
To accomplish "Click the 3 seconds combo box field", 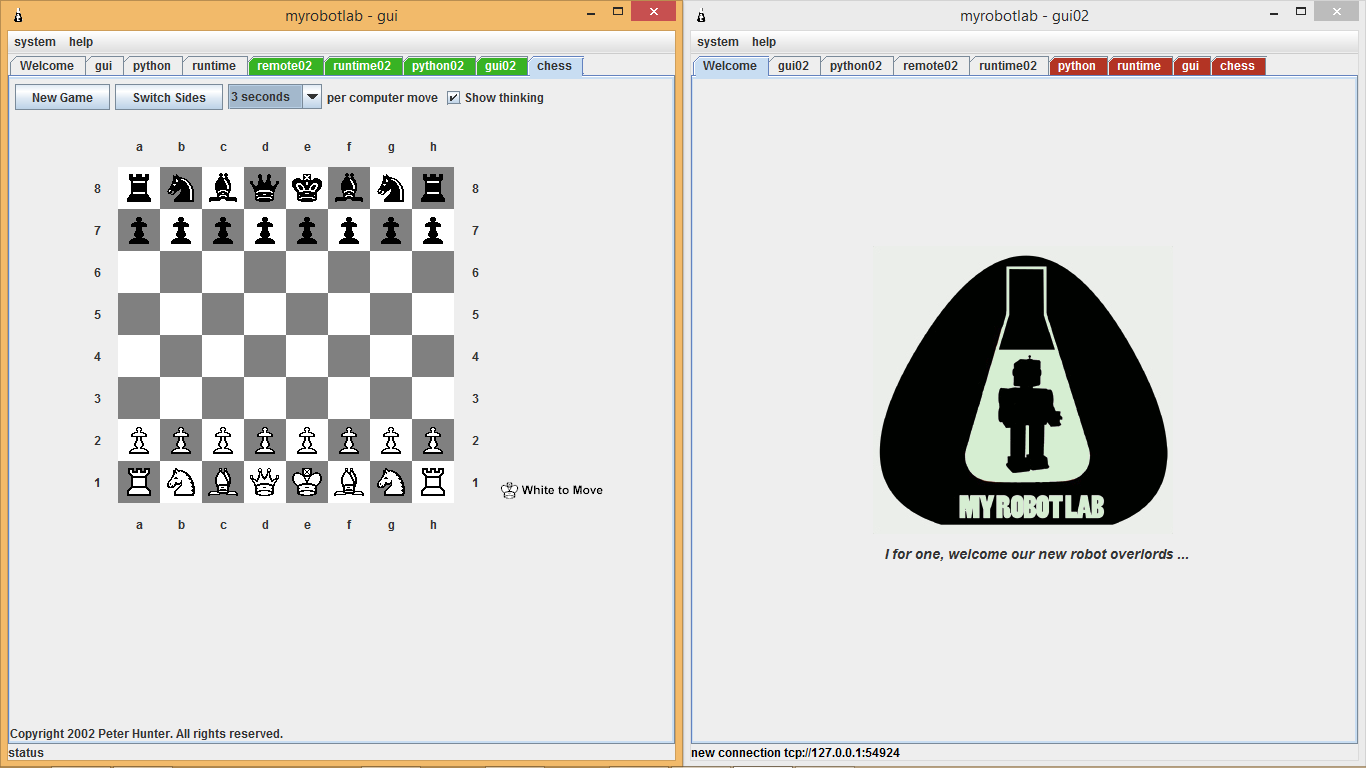I will click(x=265, y=97).
